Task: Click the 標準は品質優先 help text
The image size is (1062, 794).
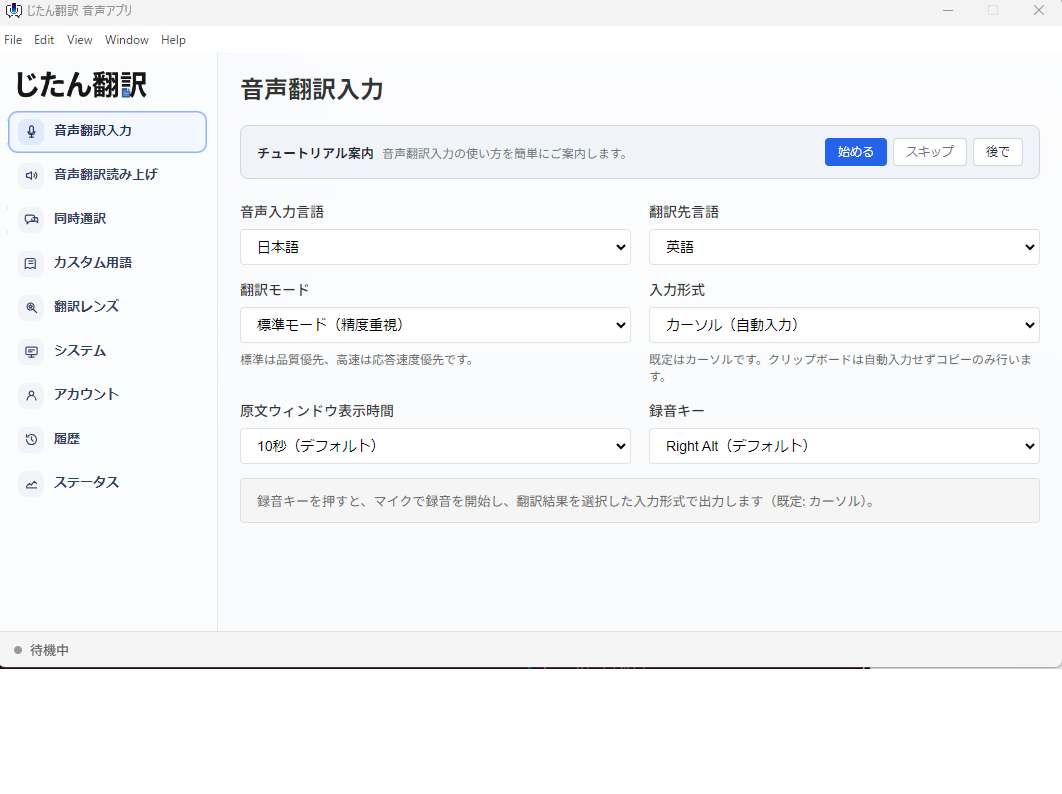Action: click(358, 360)
